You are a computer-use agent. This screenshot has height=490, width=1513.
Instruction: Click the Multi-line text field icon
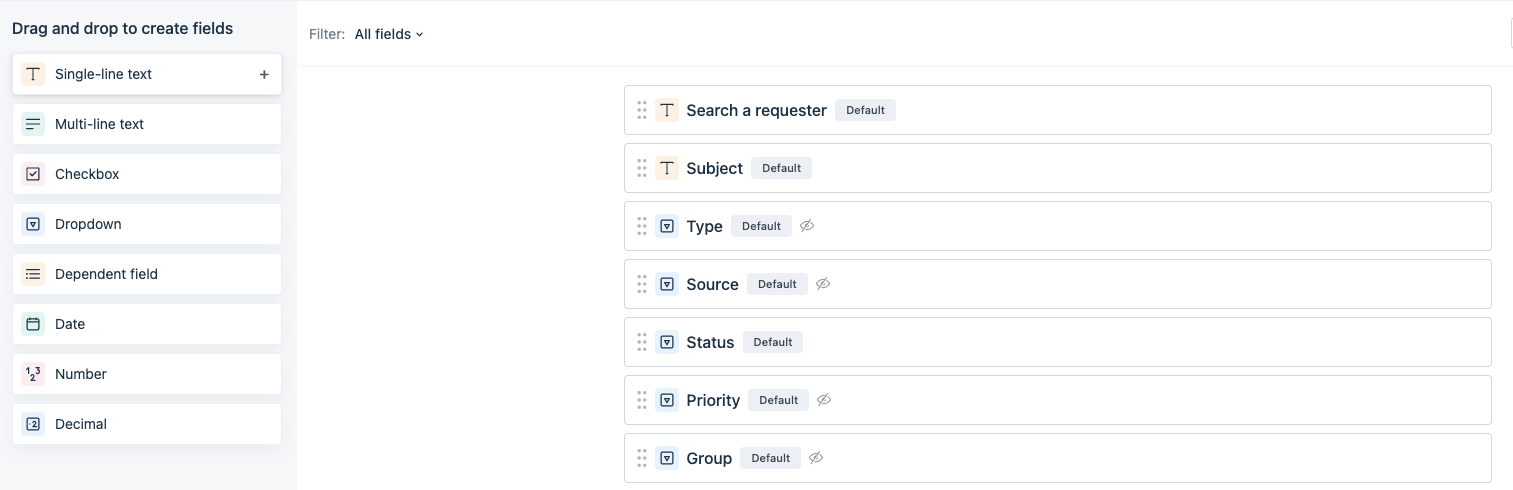[33, 124]
